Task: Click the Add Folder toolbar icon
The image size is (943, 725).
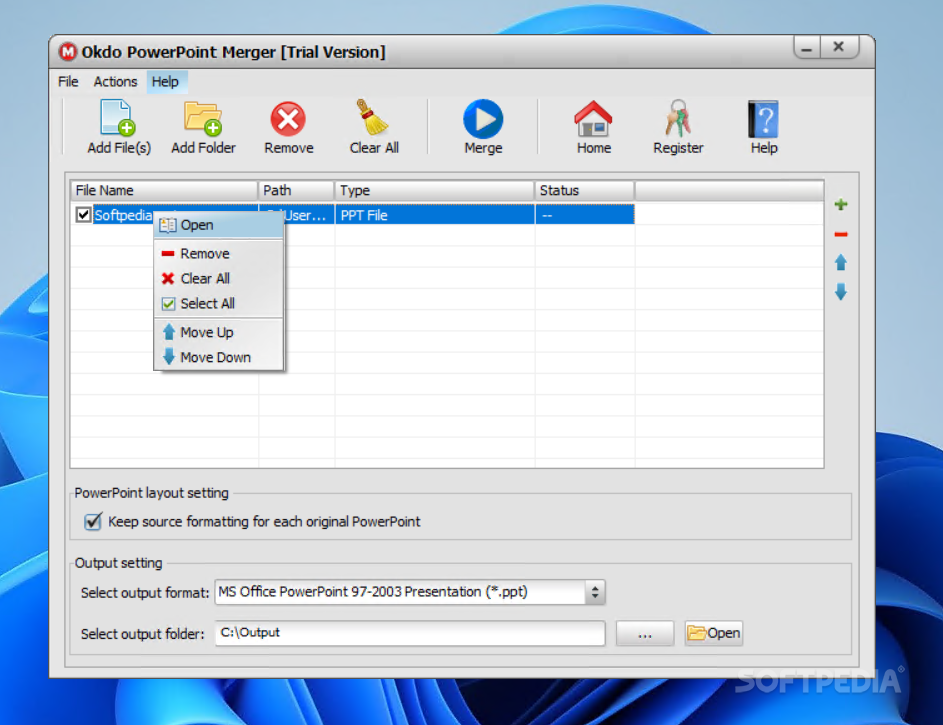Action: pyautogui.click(x=203, y=118)
